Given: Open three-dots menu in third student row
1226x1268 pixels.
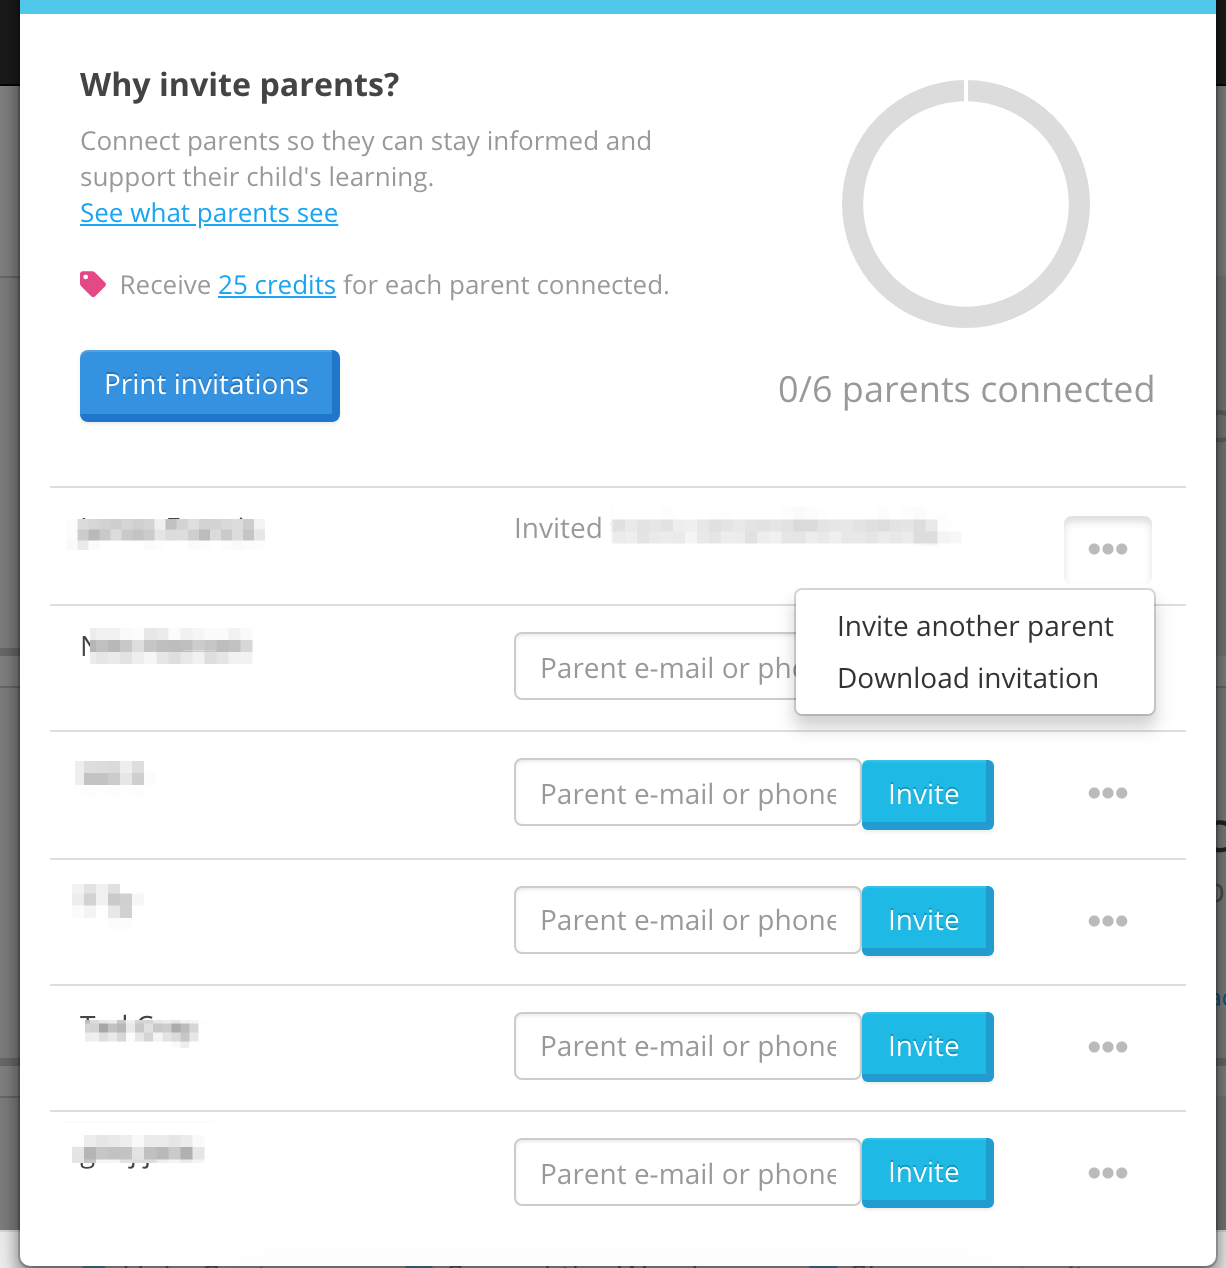Looking at the screenshot, I should coord(1108,793).
